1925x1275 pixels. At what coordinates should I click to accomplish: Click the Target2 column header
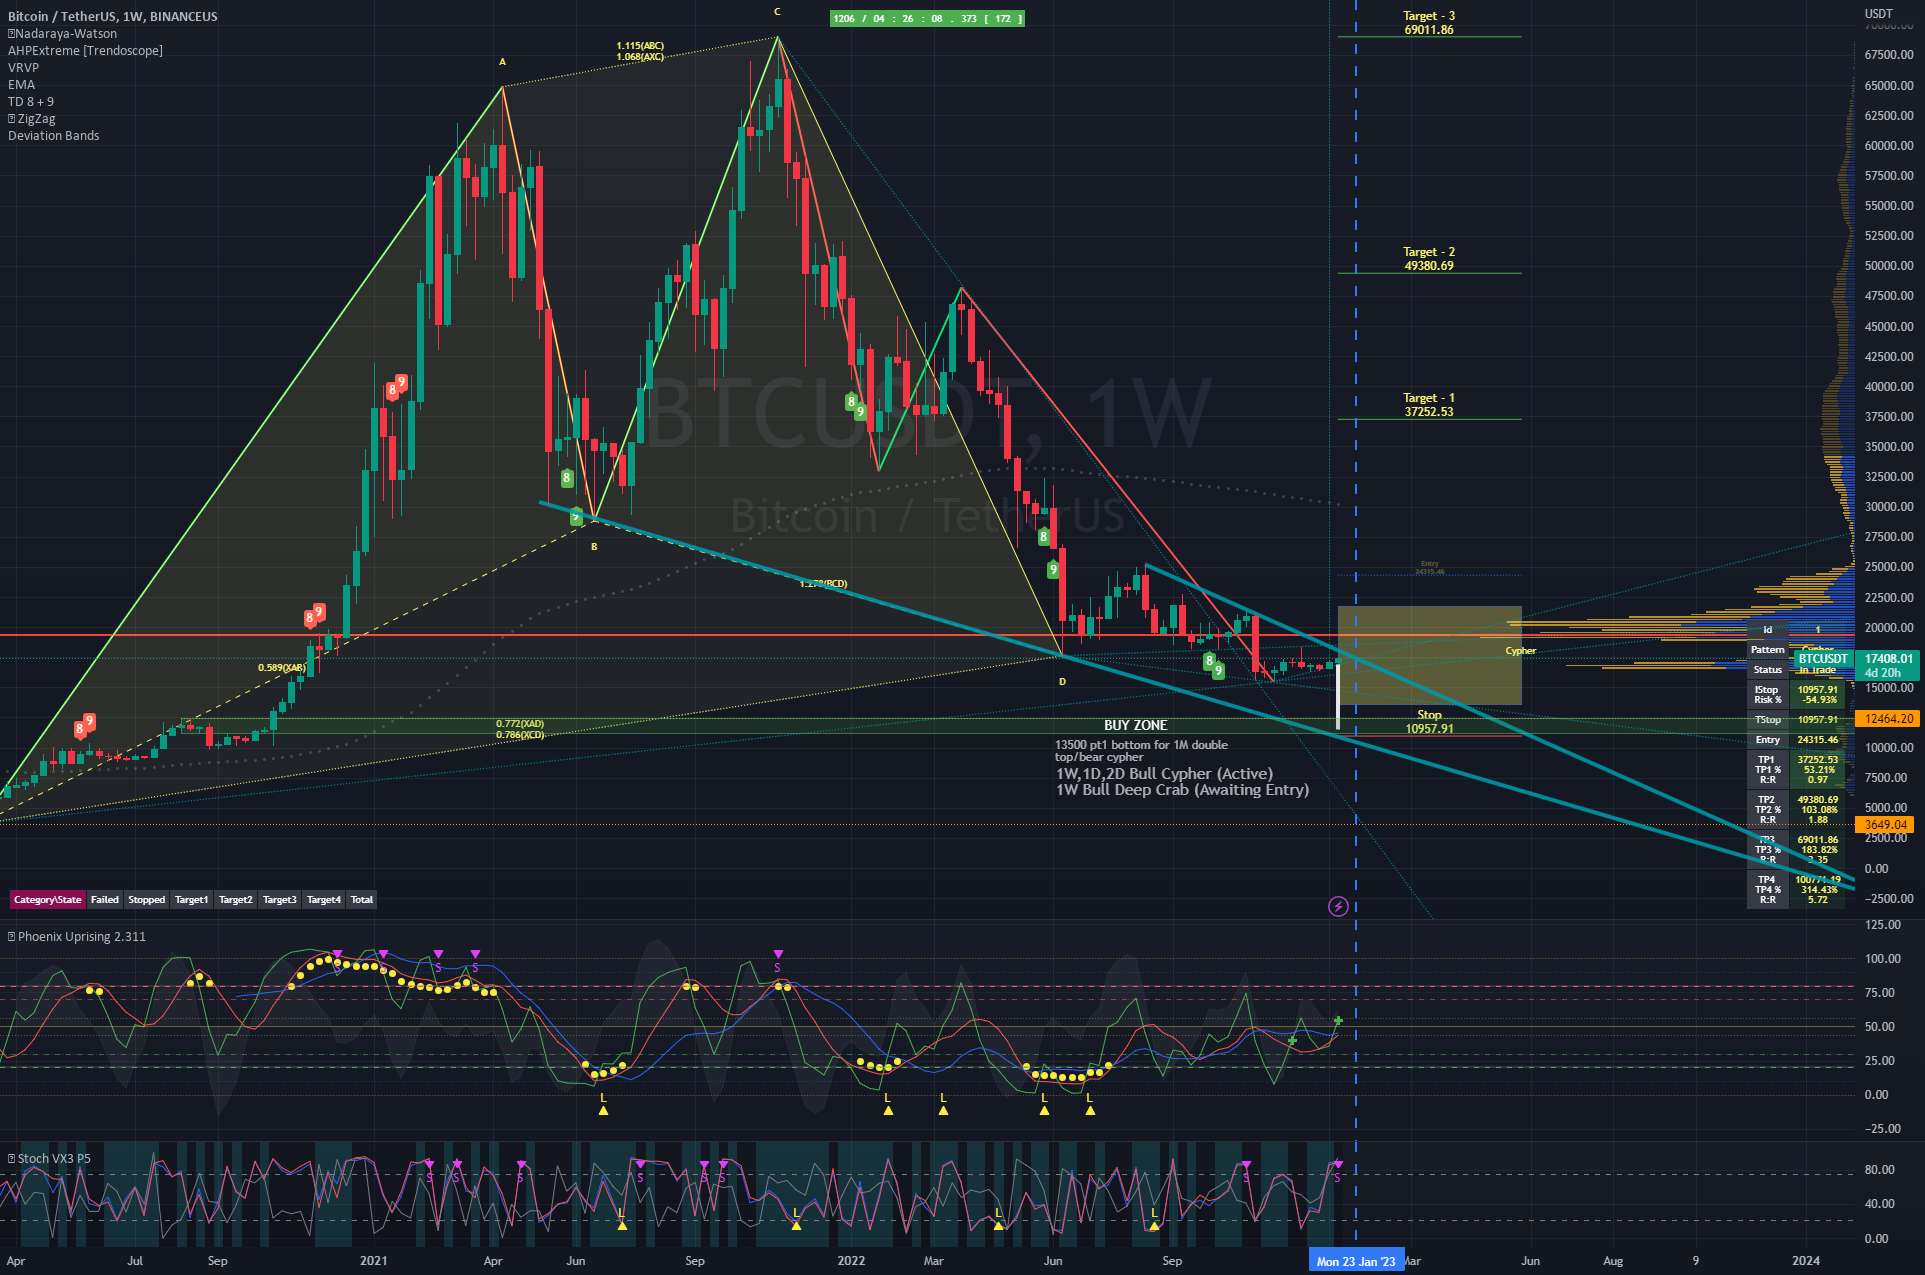pos(235,900)
